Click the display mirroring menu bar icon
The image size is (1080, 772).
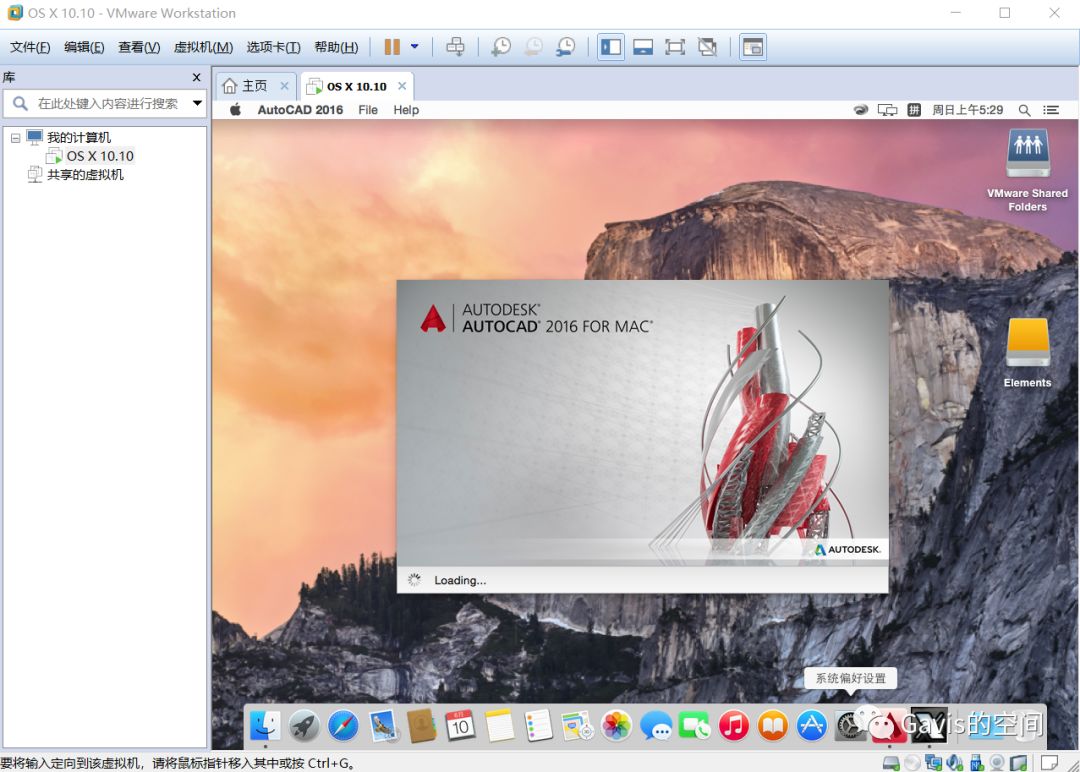(x=887, y=110)
